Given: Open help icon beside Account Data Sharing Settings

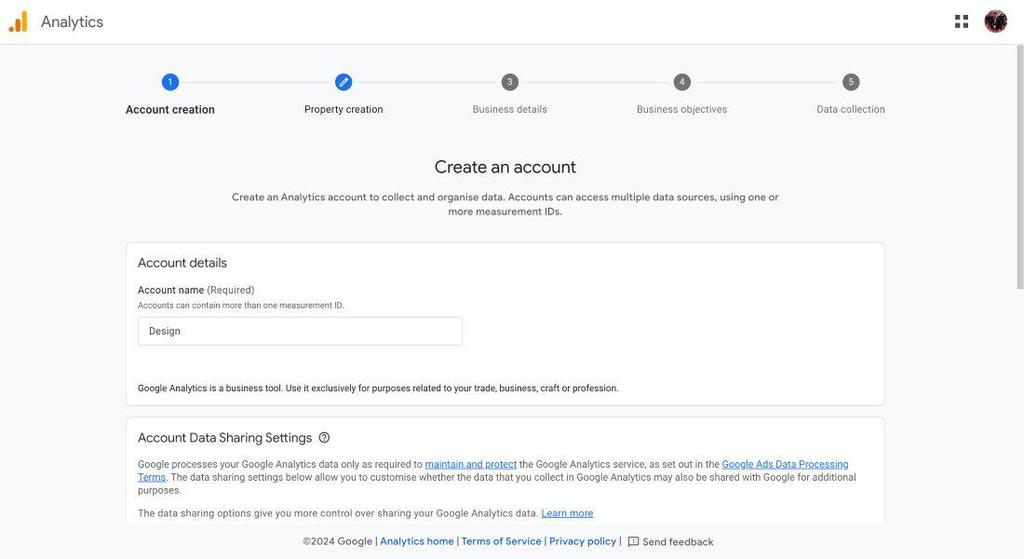Looking at the screenshot, I should [x=324, y=438].
